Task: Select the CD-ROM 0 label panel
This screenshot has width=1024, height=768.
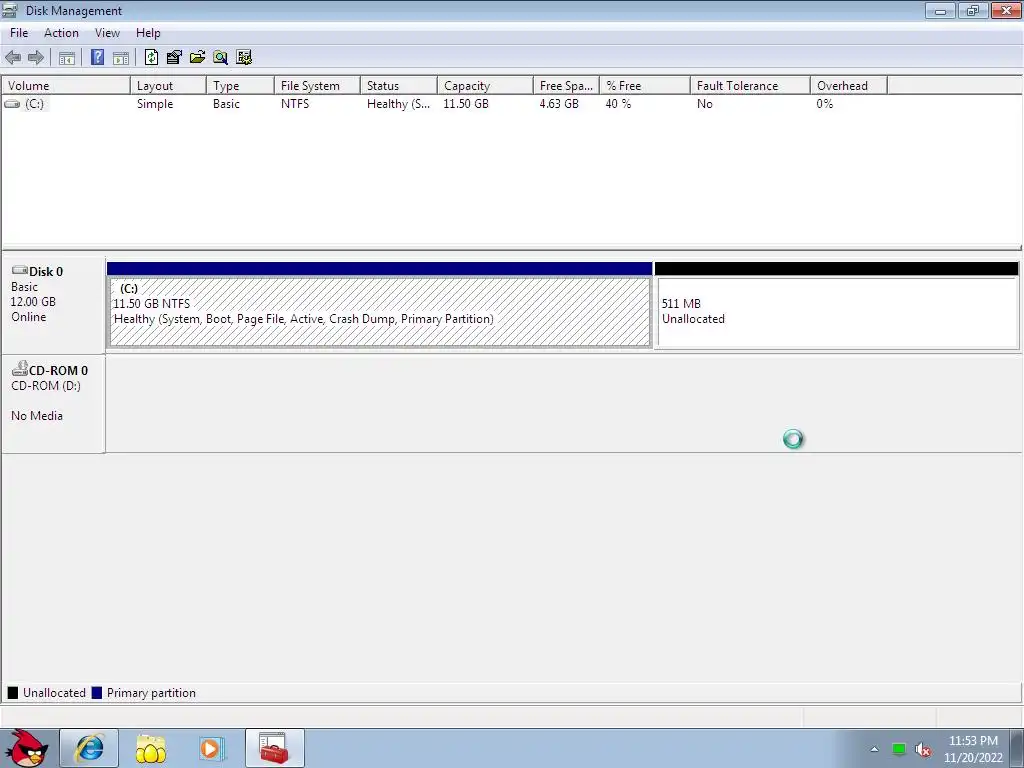Action: [x=53, y=404]
